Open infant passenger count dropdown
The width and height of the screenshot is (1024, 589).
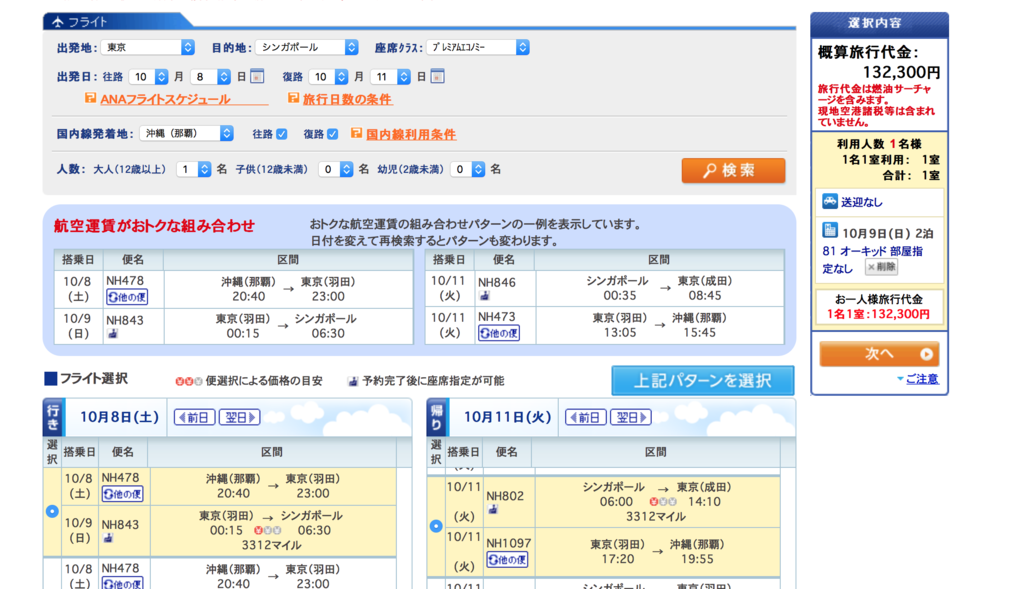468,169
